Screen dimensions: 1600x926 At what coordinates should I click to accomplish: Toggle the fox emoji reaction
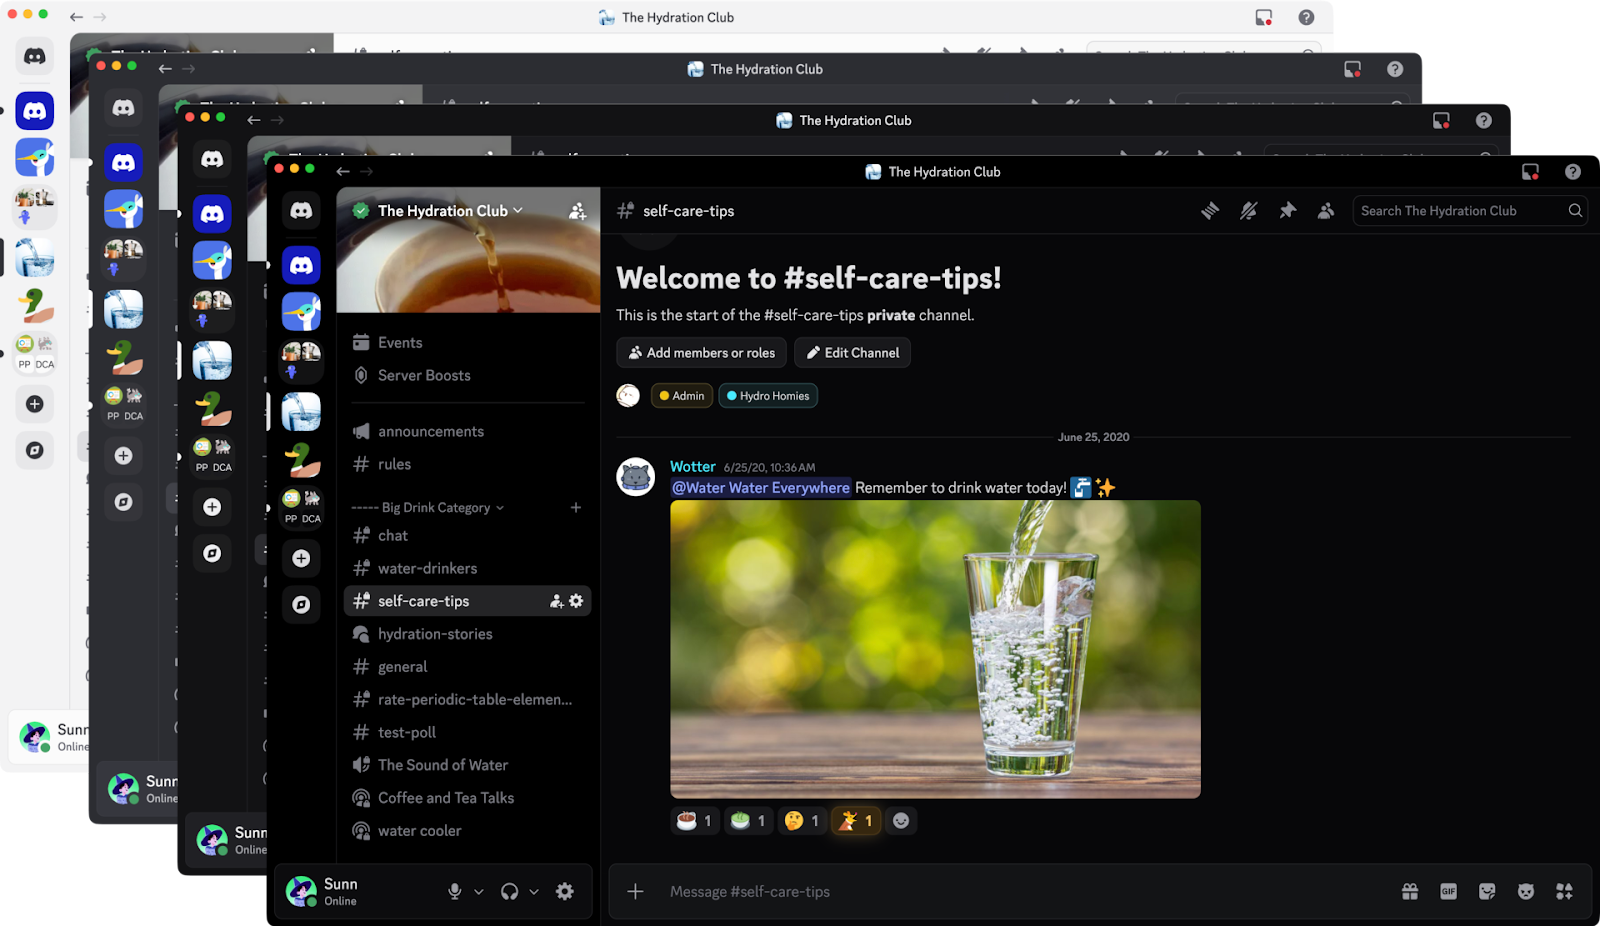coord(856,820)
